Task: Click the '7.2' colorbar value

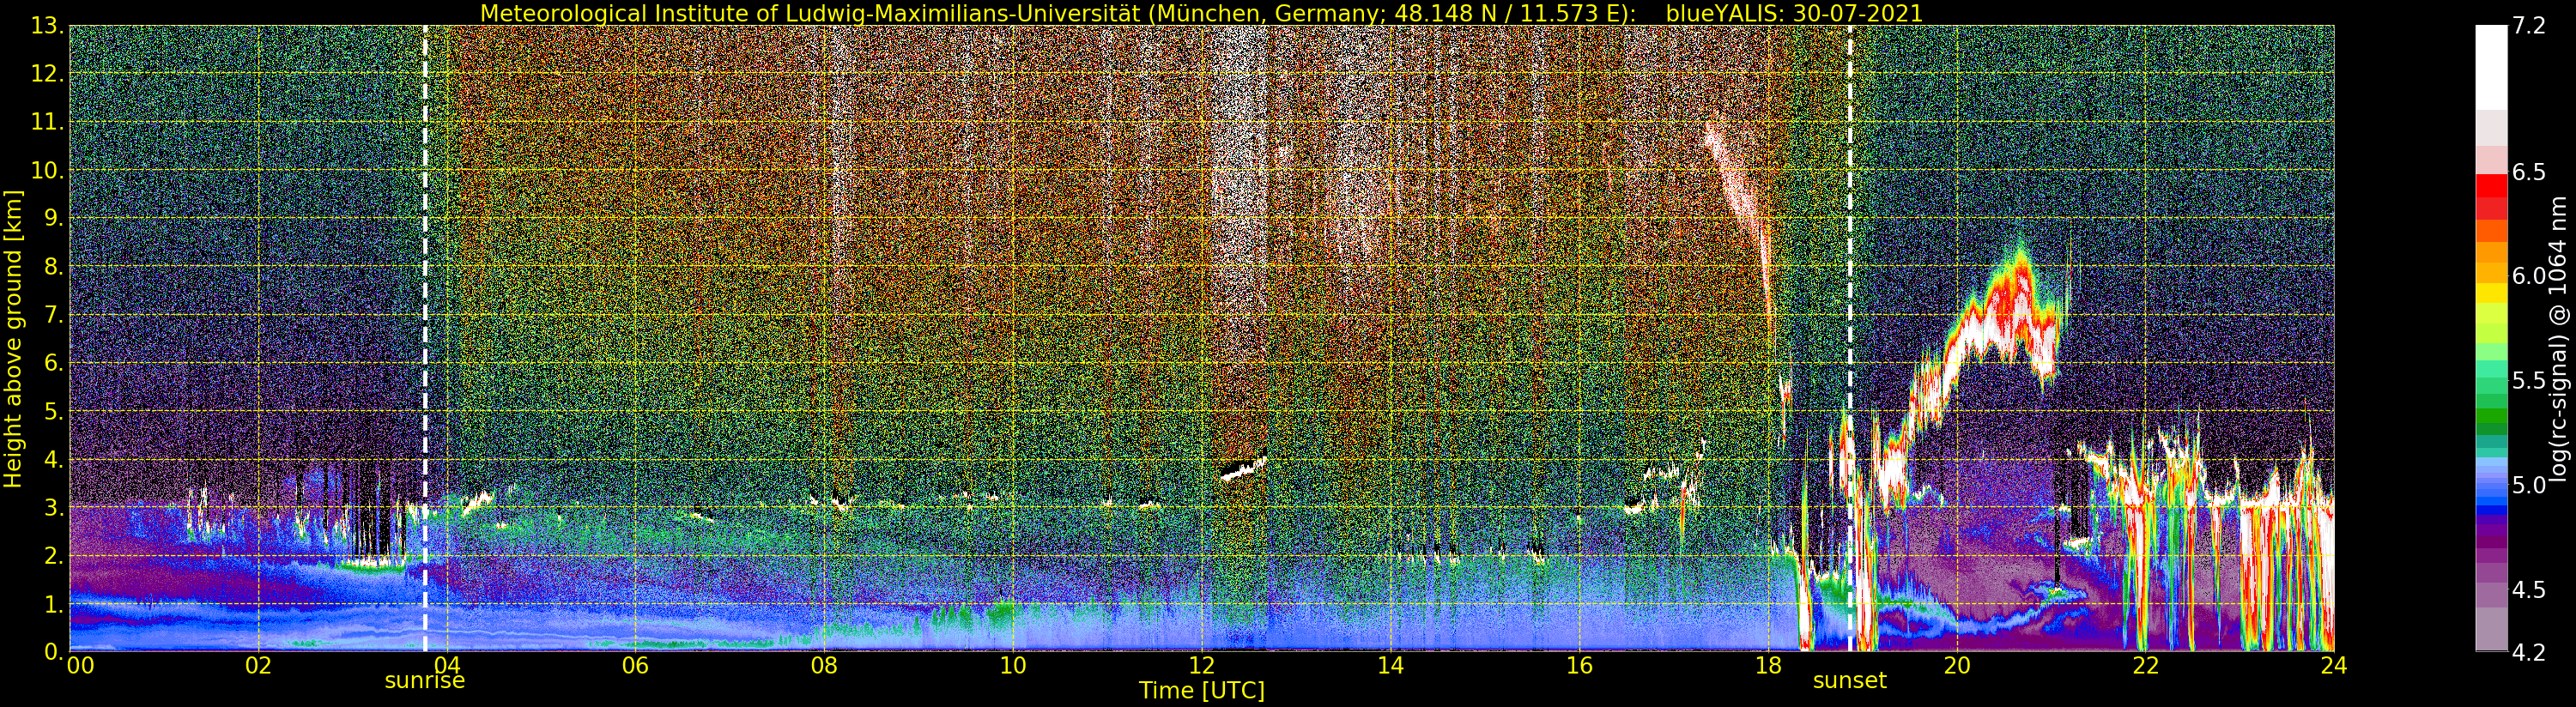Action: [2528, 26]
